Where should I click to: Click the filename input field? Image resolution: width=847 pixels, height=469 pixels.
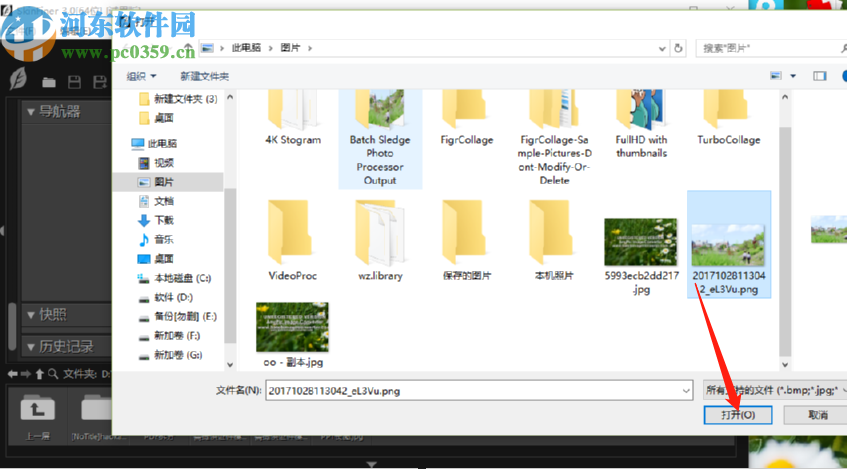pos(479,390)
